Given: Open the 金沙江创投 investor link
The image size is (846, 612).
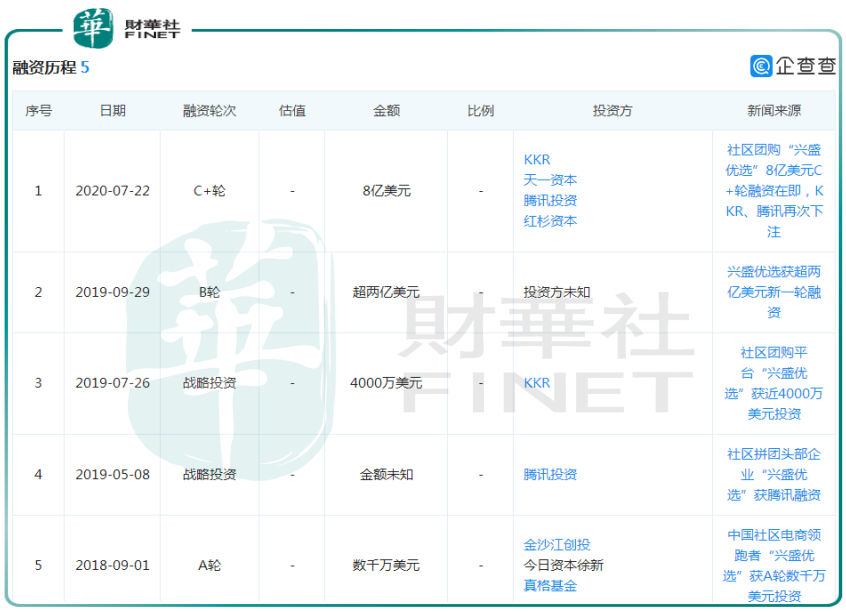Looking at the screenshot, I should [557, 545].
